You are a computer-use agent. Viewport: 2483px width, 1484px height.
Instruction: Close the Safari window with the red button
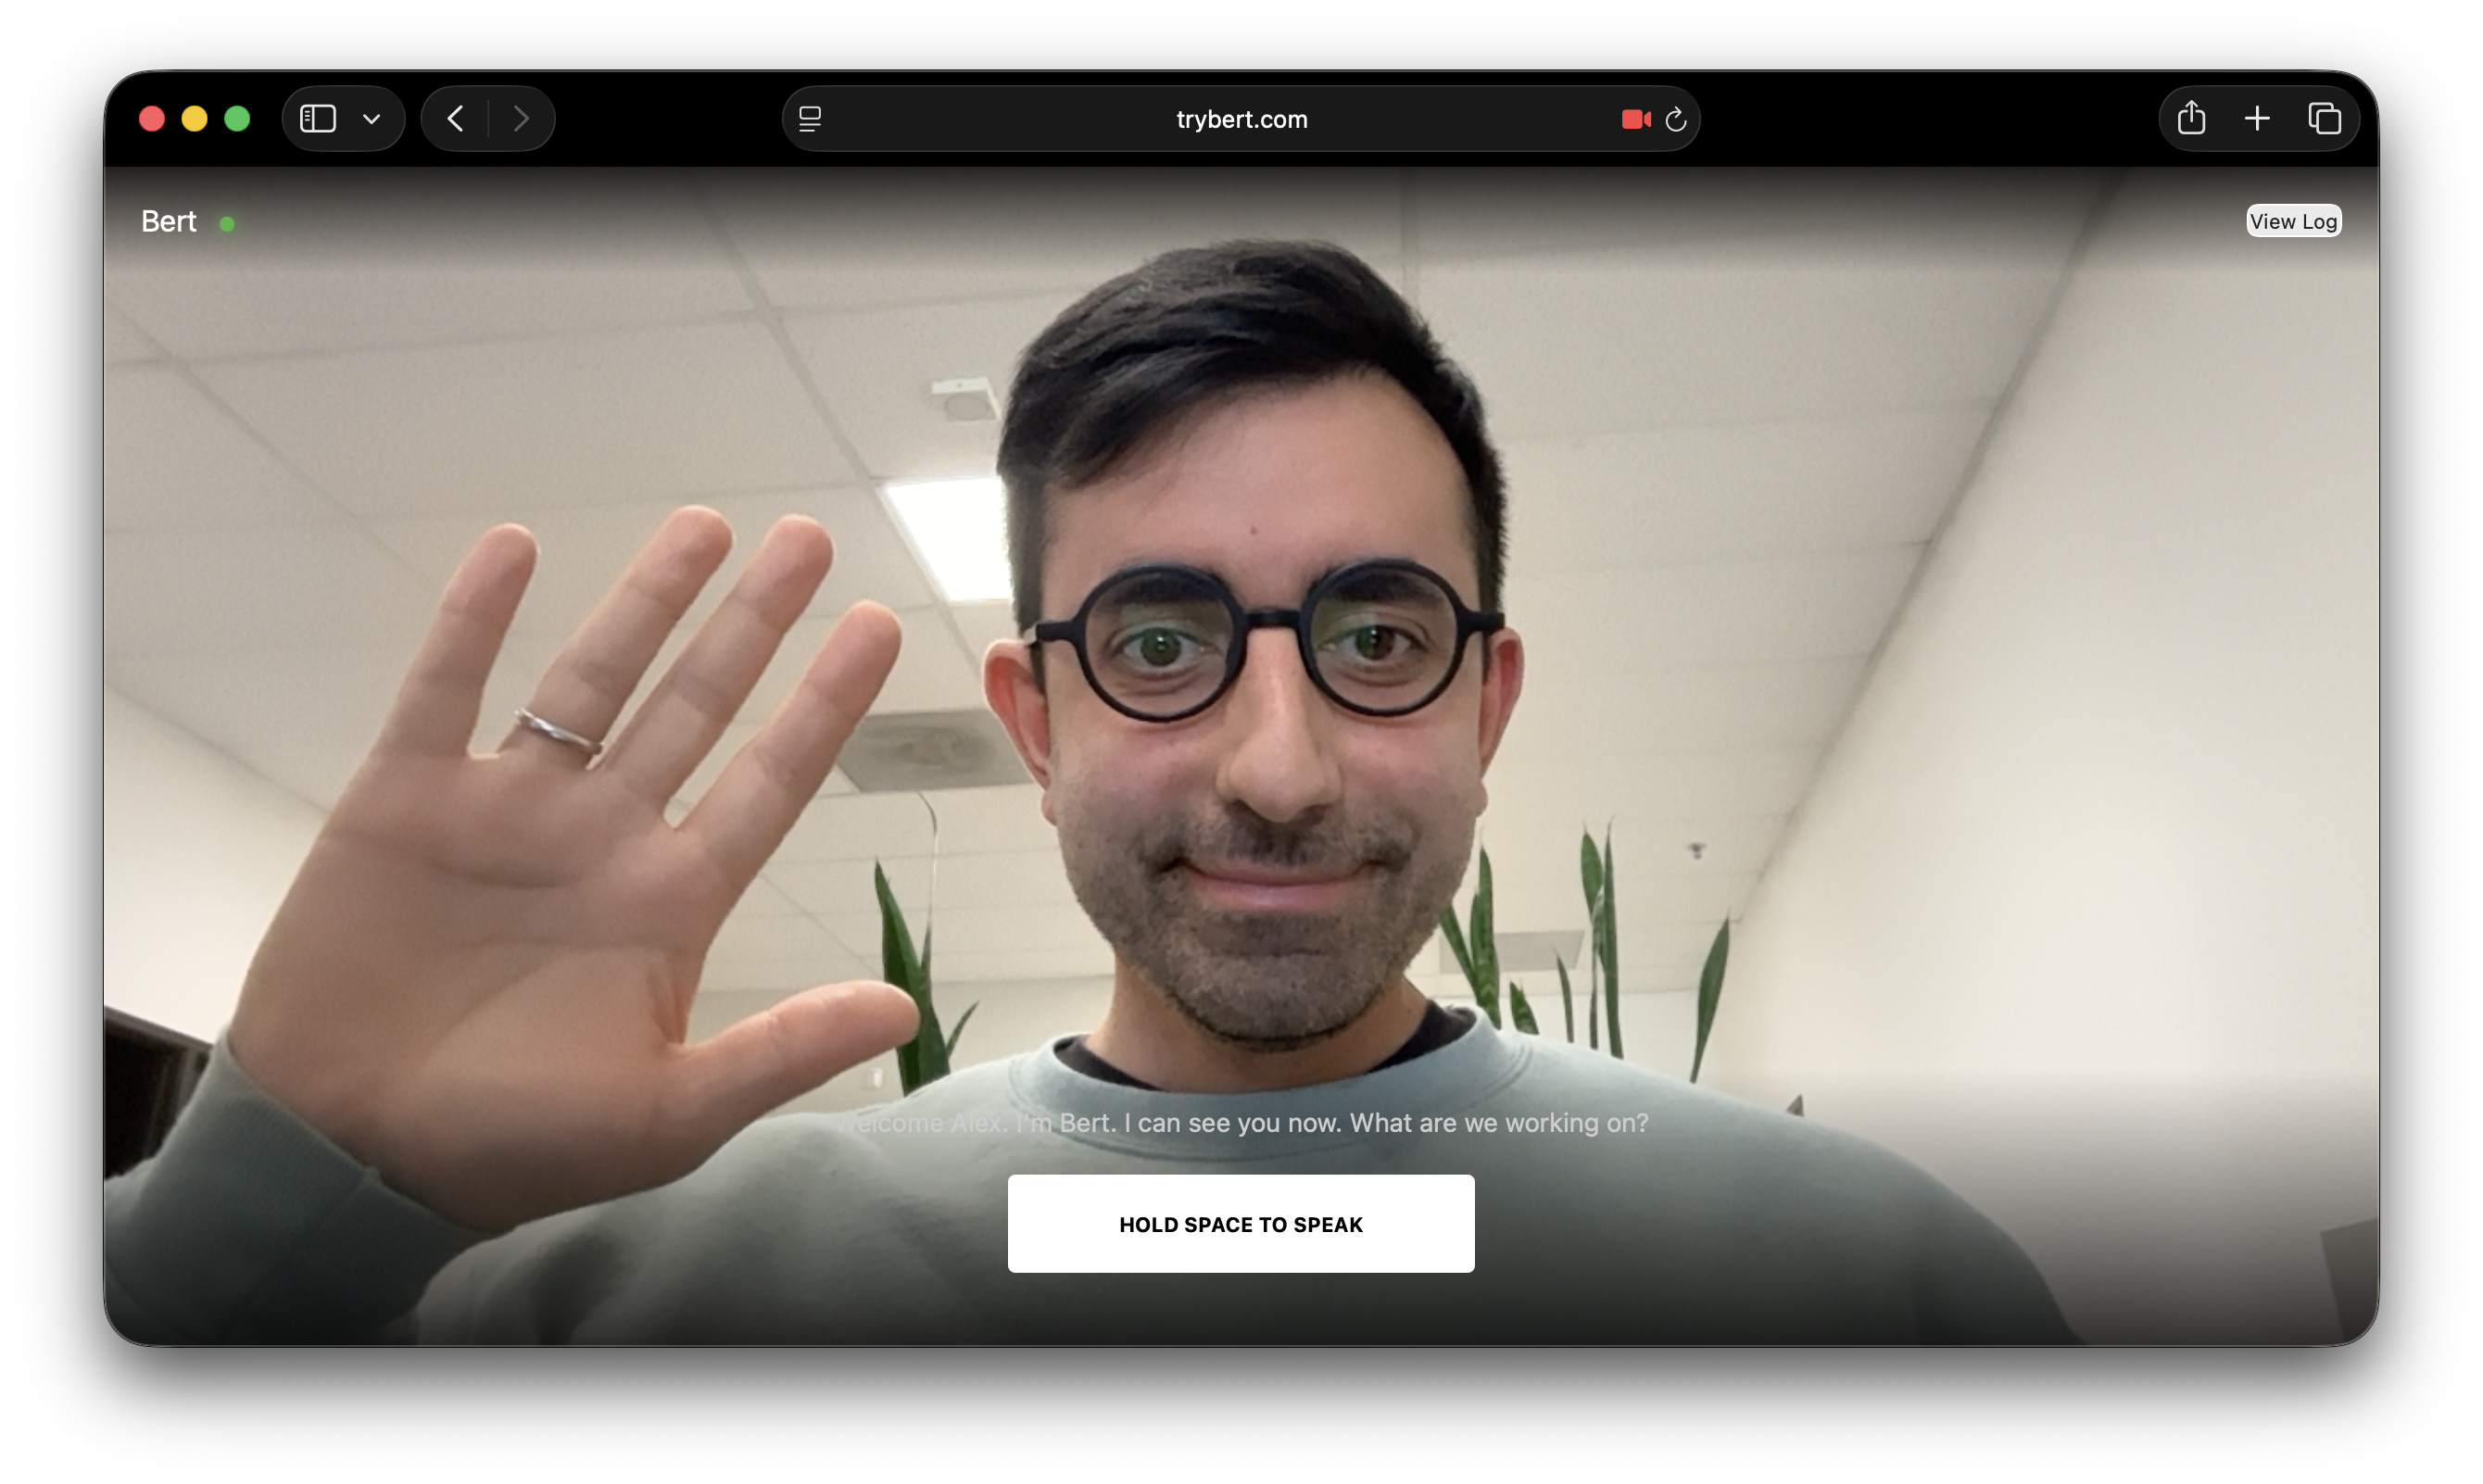pyautogui.click(x=152, y=119)
